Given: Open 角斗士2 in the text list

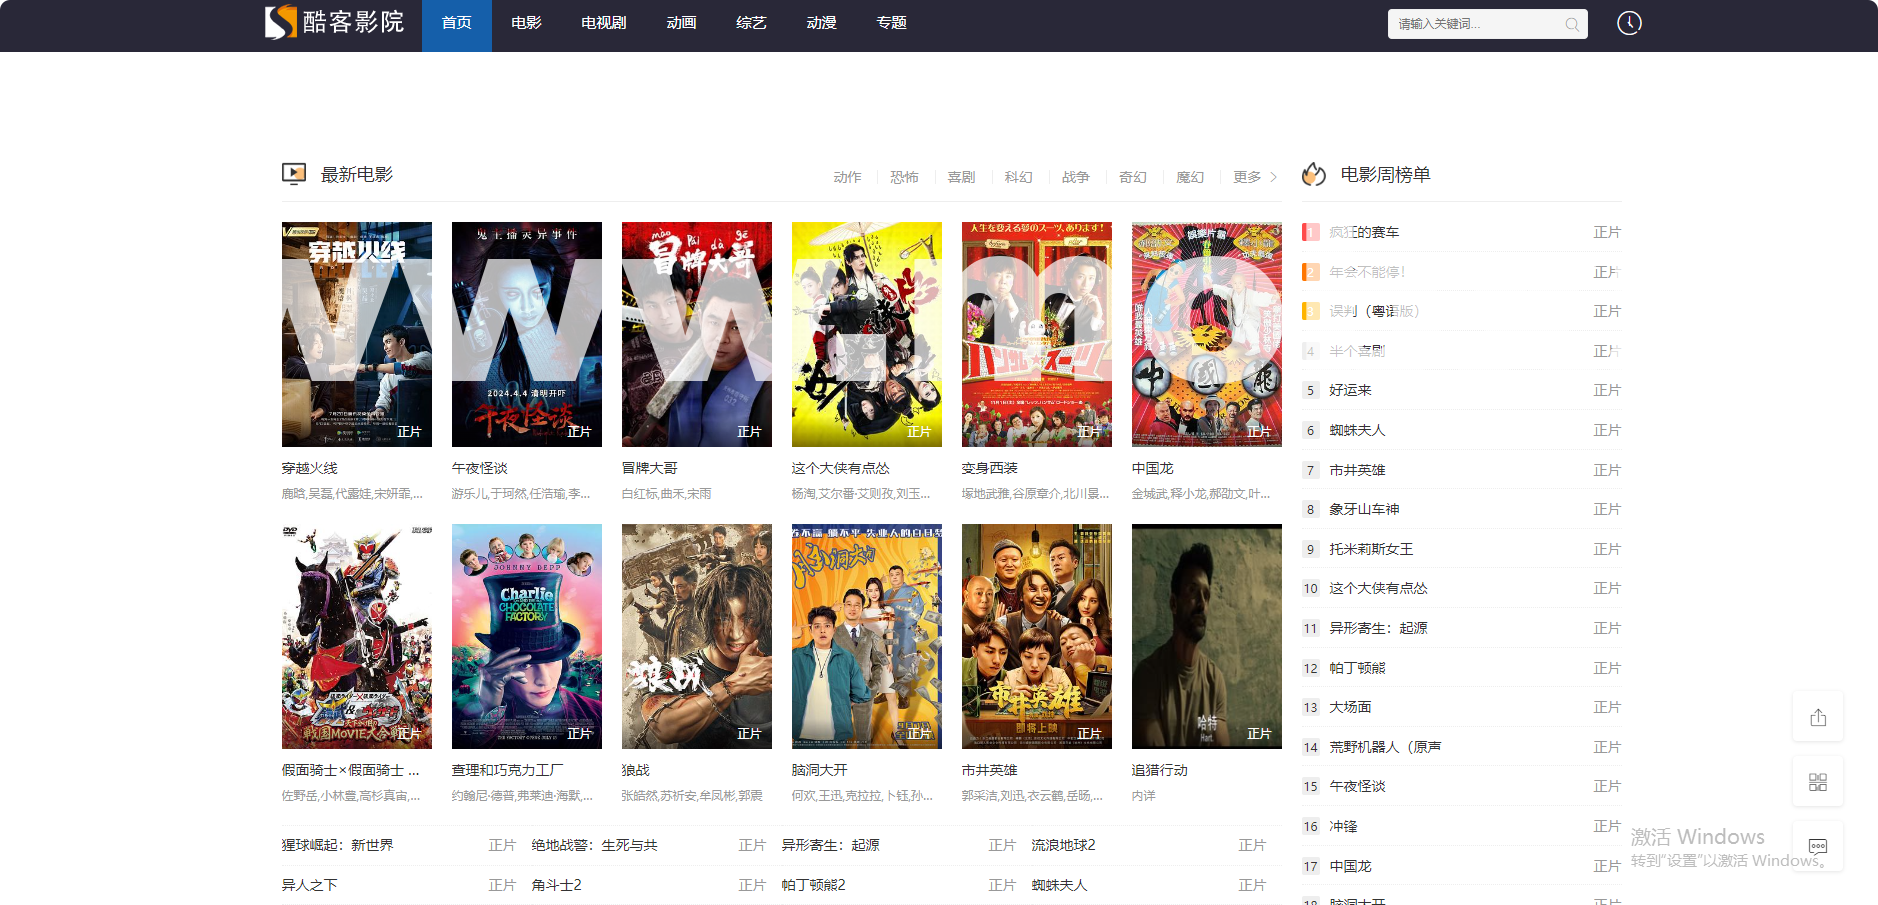Looking at the screenshot, I should click(x=557, y=885).
